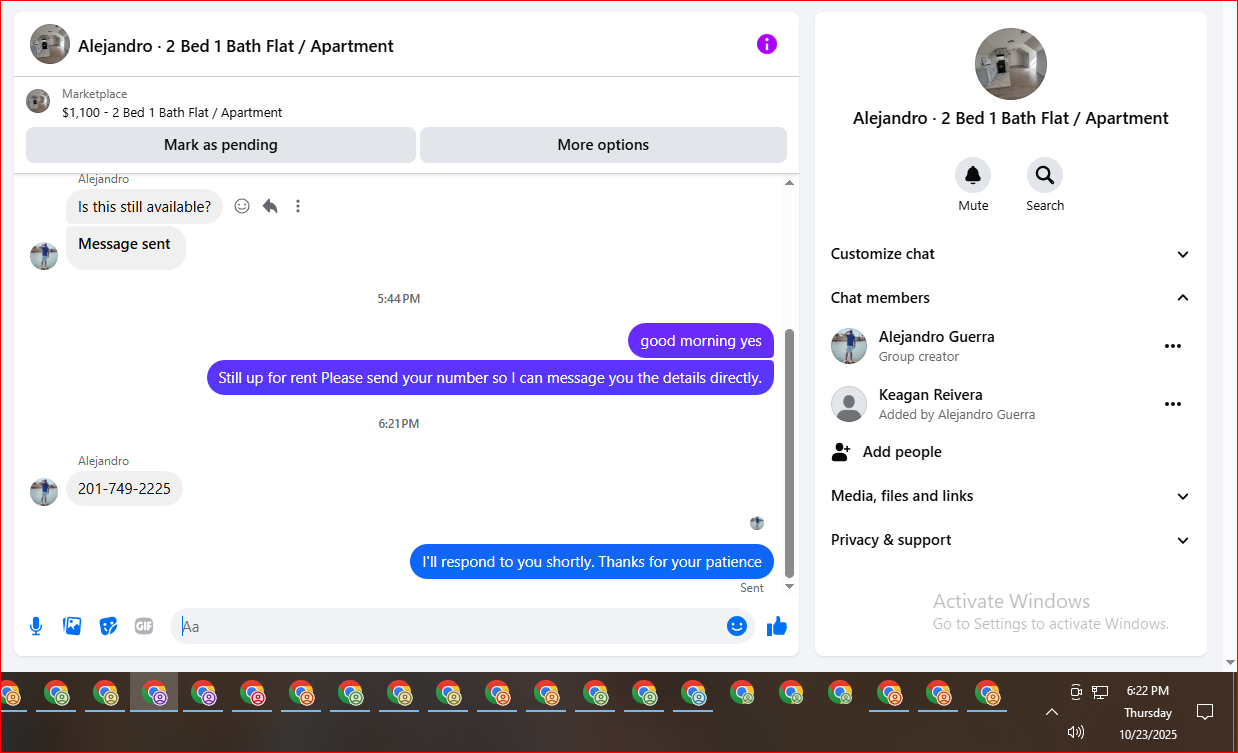Image resolution: width=1238 pixels, height=753 pixels.
Task: Click Alejandro's avatar beside the phone number
Action: [44, 491]
